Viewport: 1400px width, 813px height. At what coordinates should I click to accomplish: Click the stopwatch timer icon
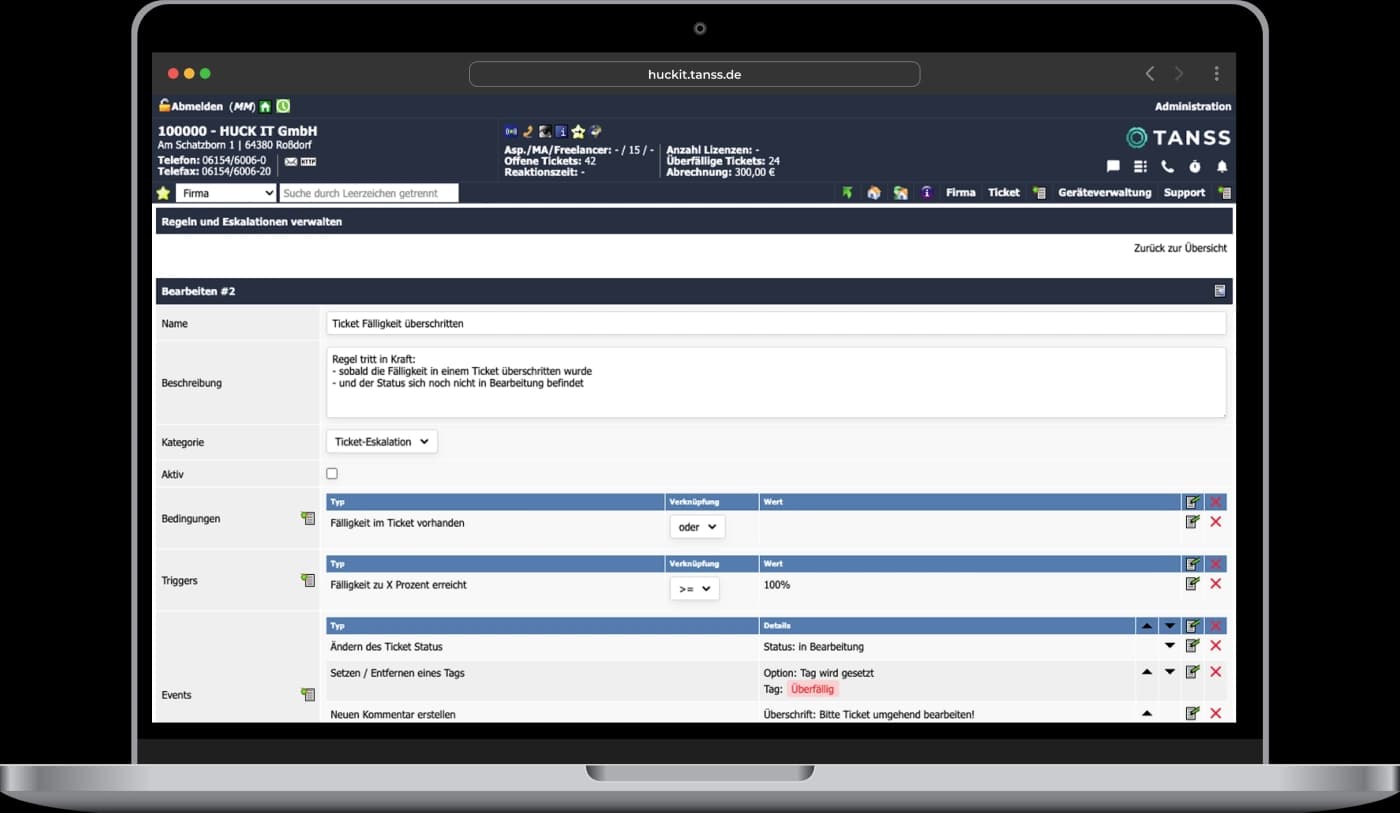(x=1194, y=167)
